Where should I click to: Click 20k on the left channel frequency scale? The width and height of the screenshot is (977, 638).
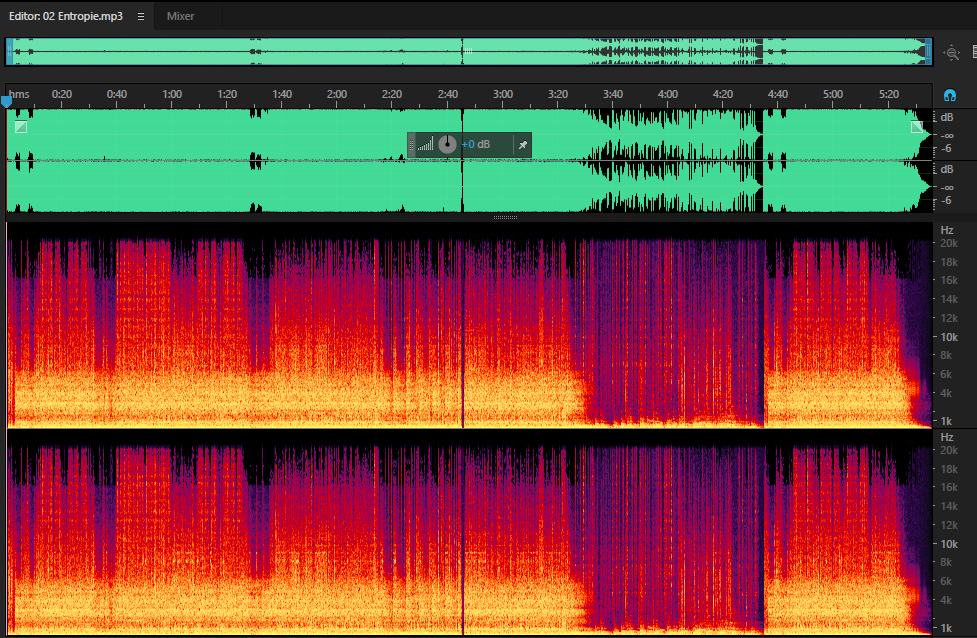coord(948,243)
